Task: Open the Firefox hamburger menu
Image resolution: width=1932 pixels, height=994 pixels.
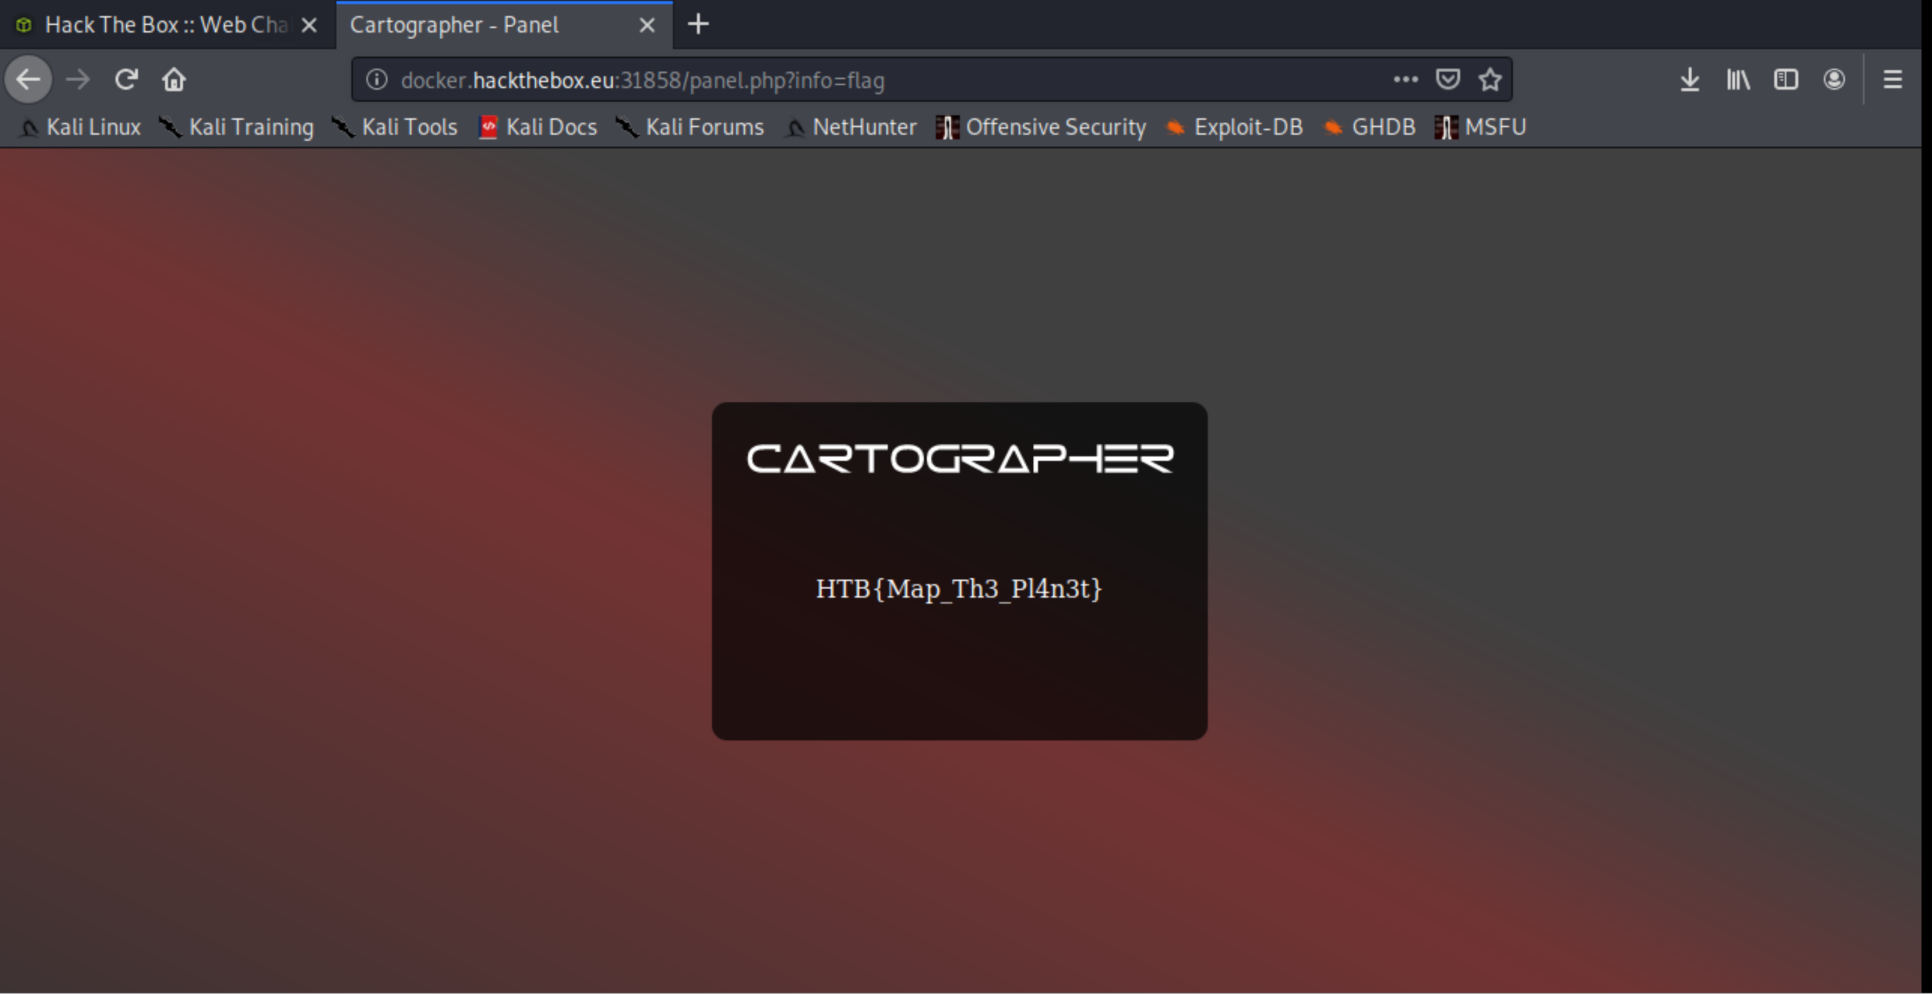Action: point(1892,80)
